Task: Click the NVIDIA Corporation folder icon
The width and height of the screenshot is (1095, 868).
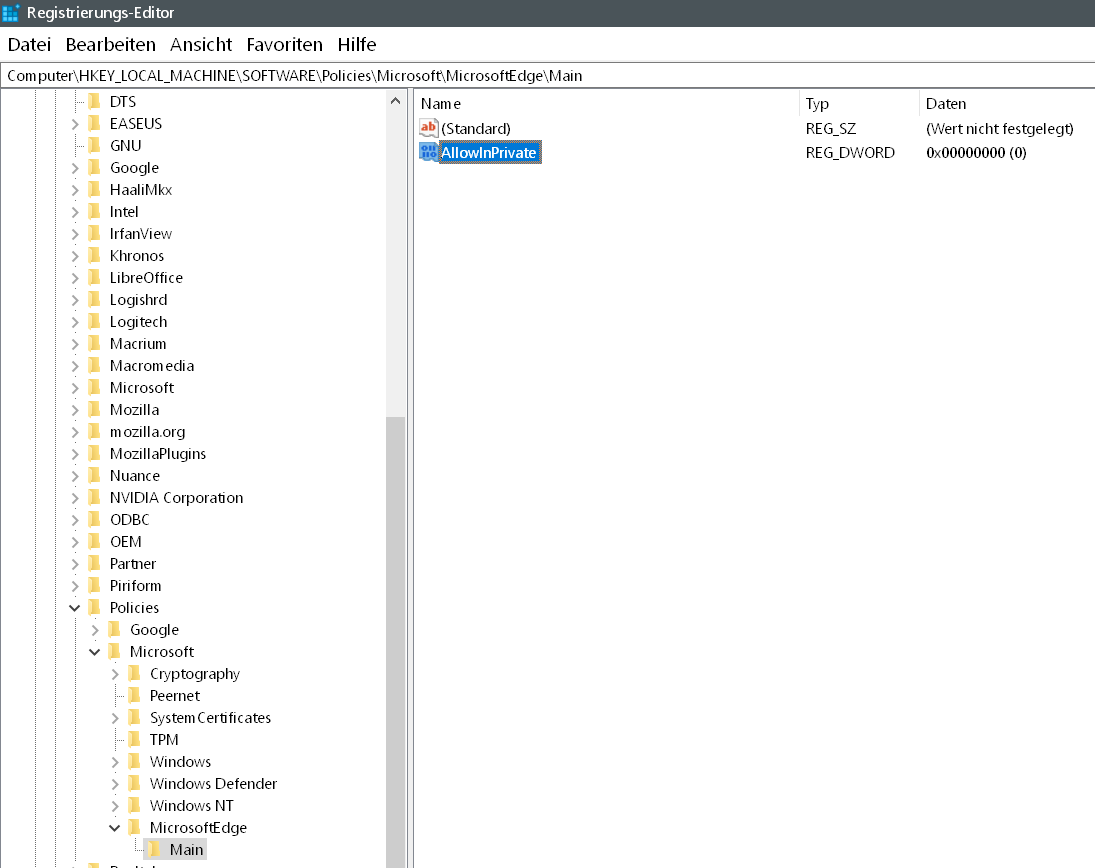Action: pyautogui.click(x=94, y=498)
